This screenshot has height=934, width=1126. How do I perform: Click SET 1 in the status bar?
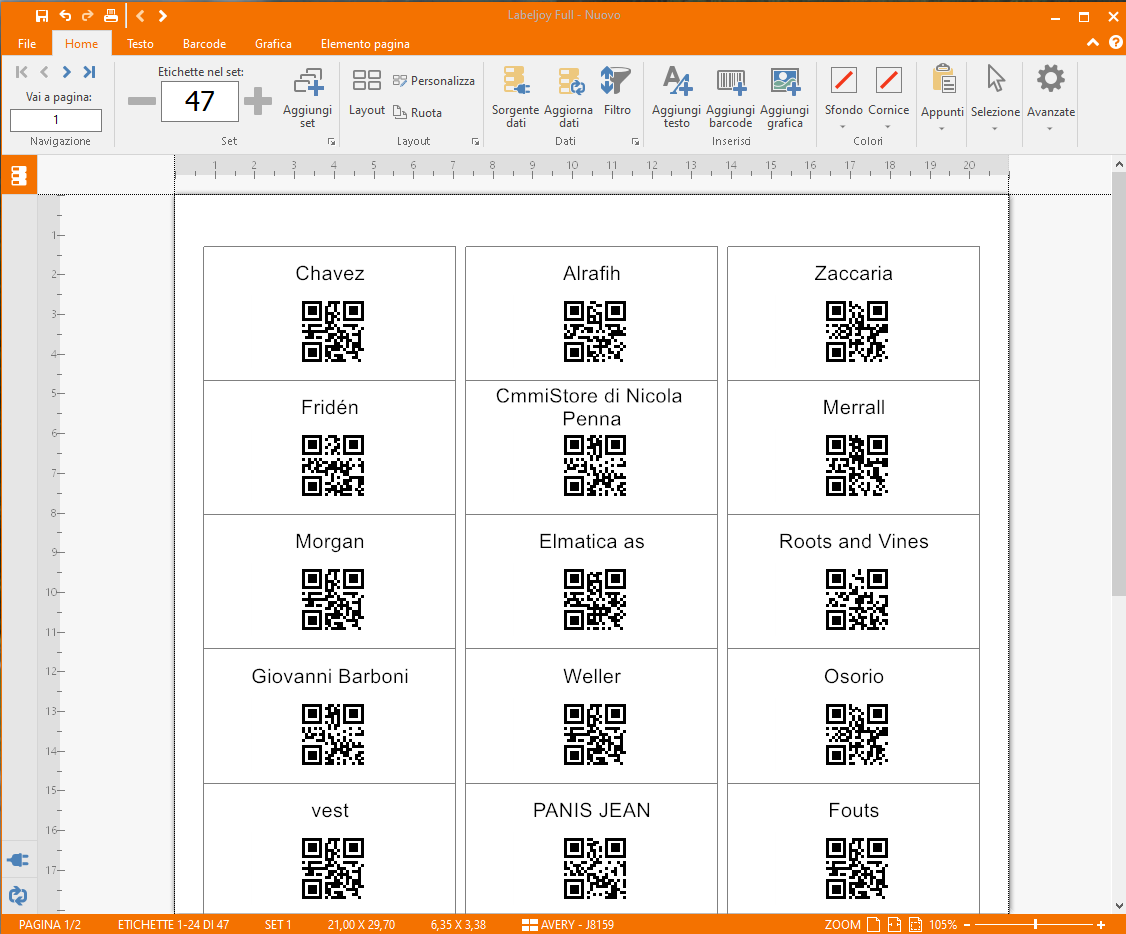click(x=278, y=925)
